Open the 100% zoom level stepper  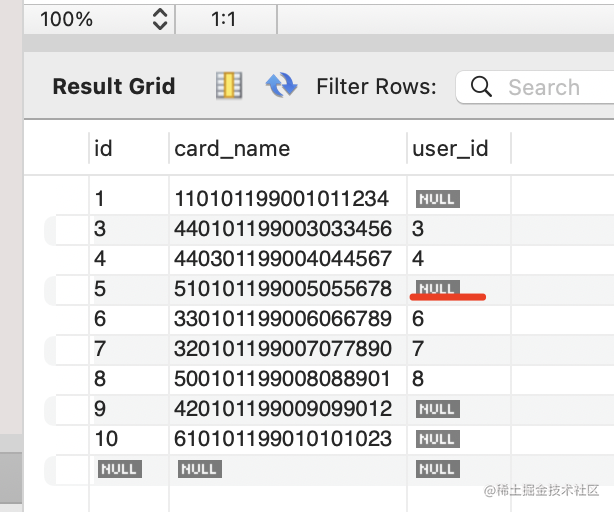point(159,19)
